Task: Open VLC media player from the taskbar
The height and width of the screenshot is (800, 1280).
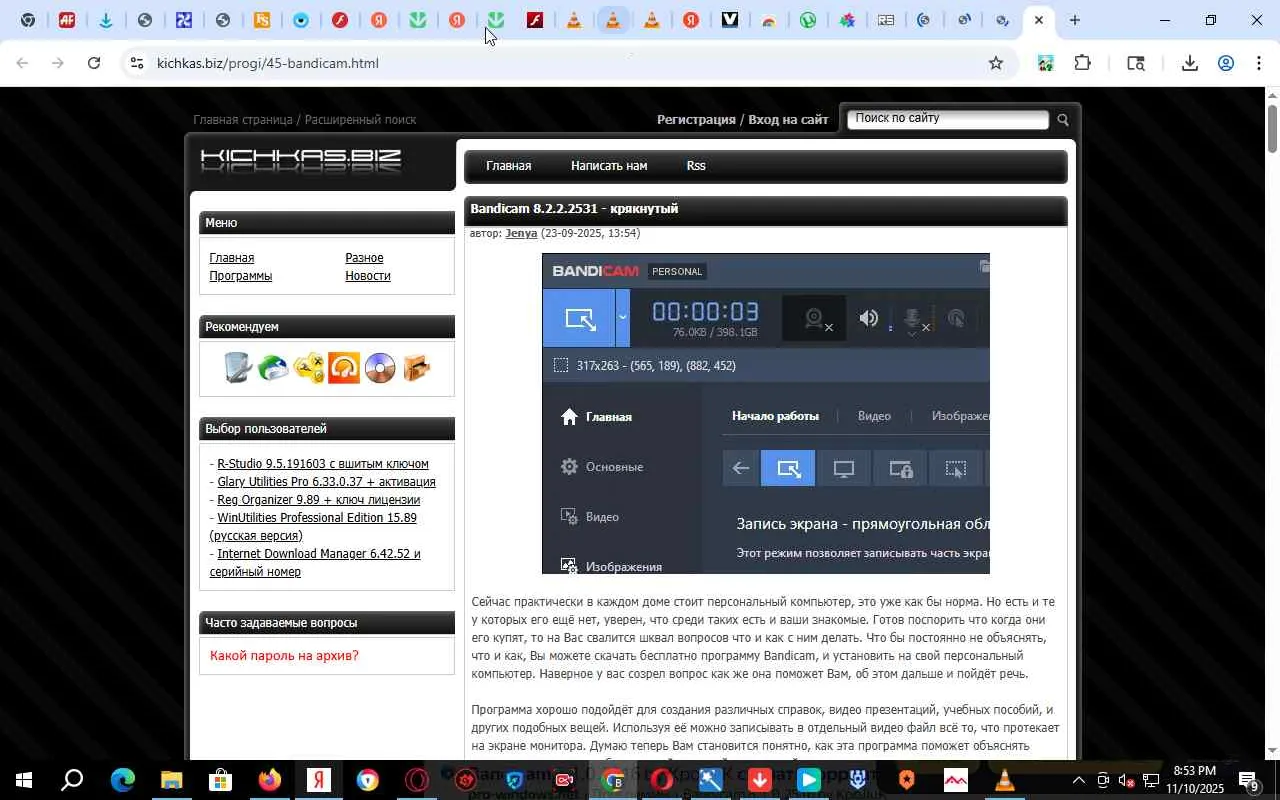Action: pyautogui.click(x=1005, y=780)
